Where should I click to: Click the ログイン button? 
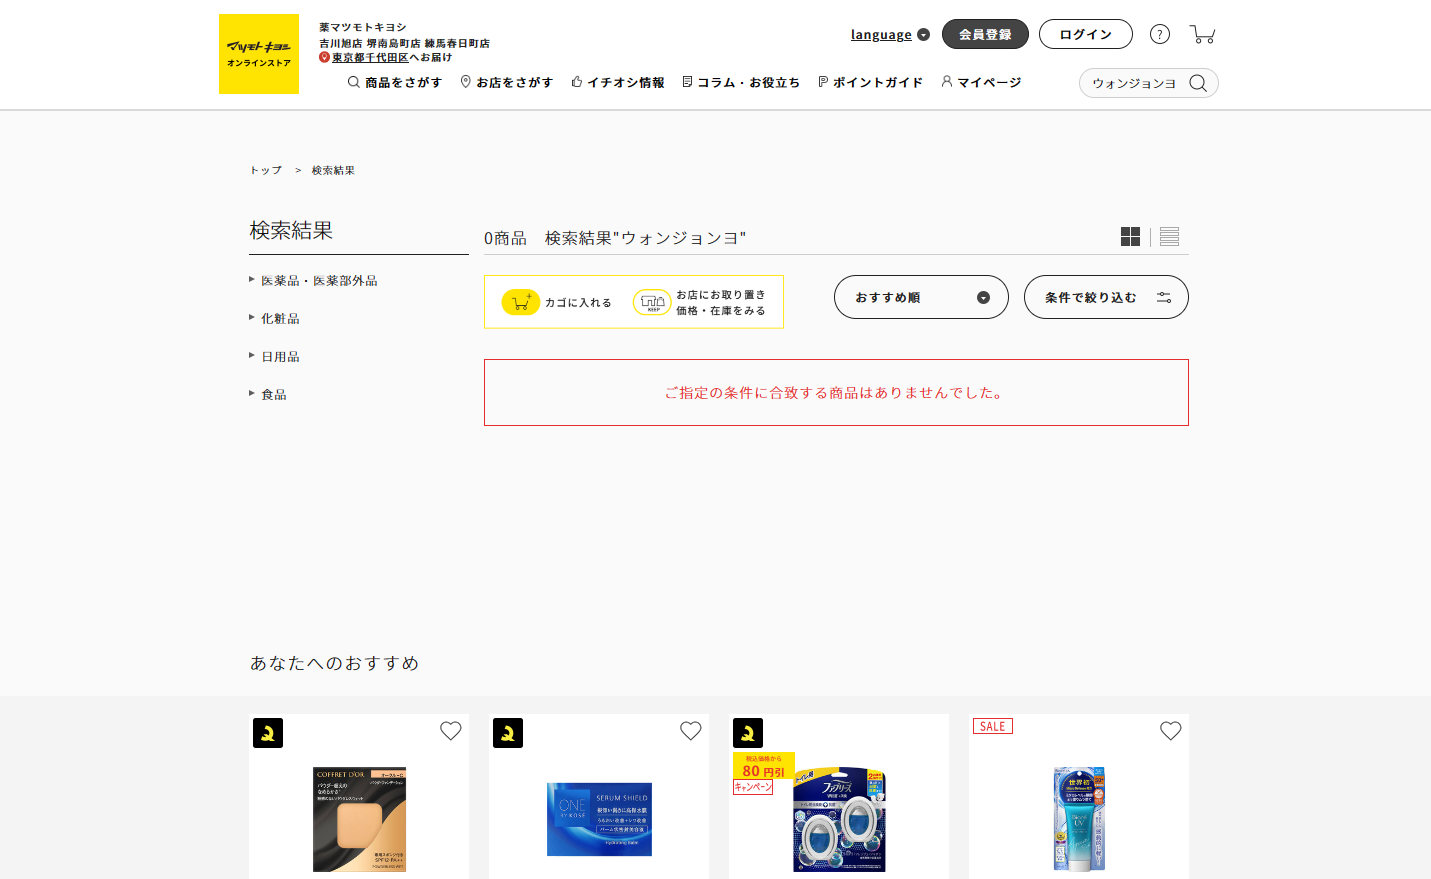[1085, 33]
